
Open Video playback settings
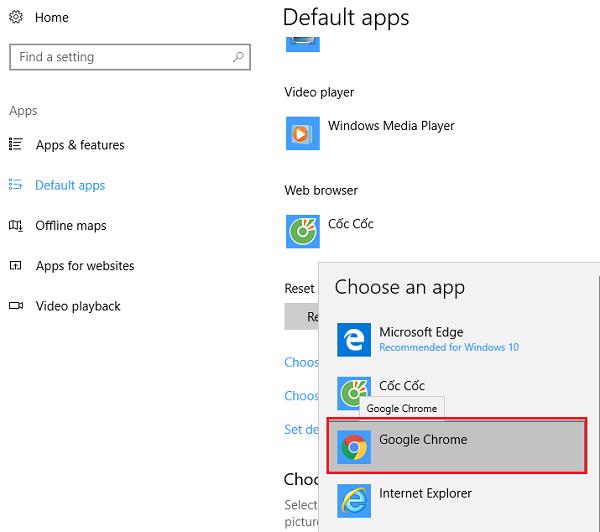coord(78,306)
